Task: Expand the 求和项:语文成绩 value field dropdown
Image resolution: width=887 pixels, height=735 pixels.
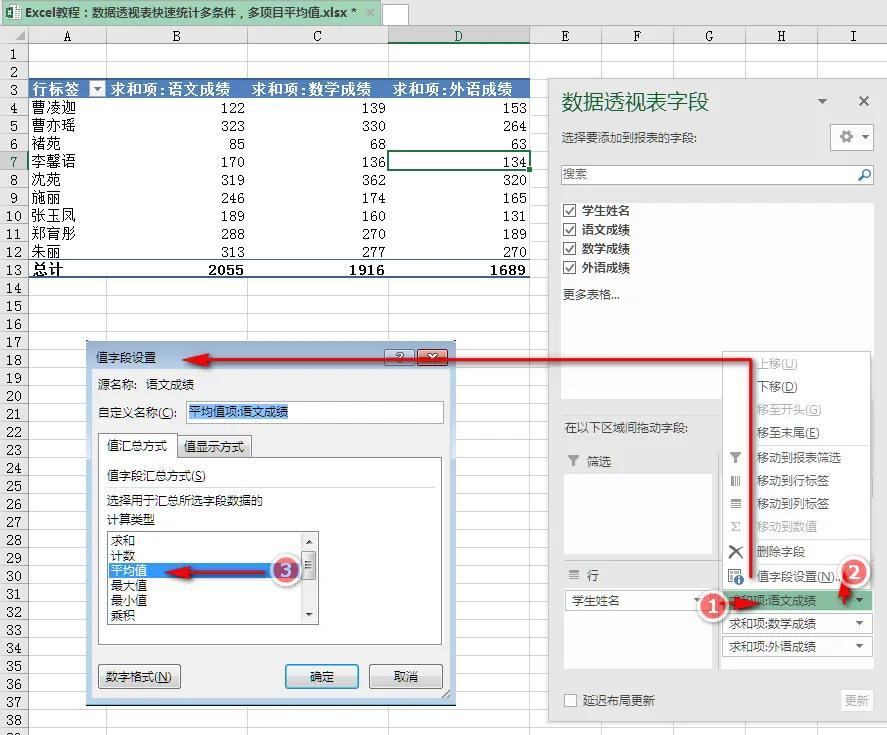Action: 859,600
